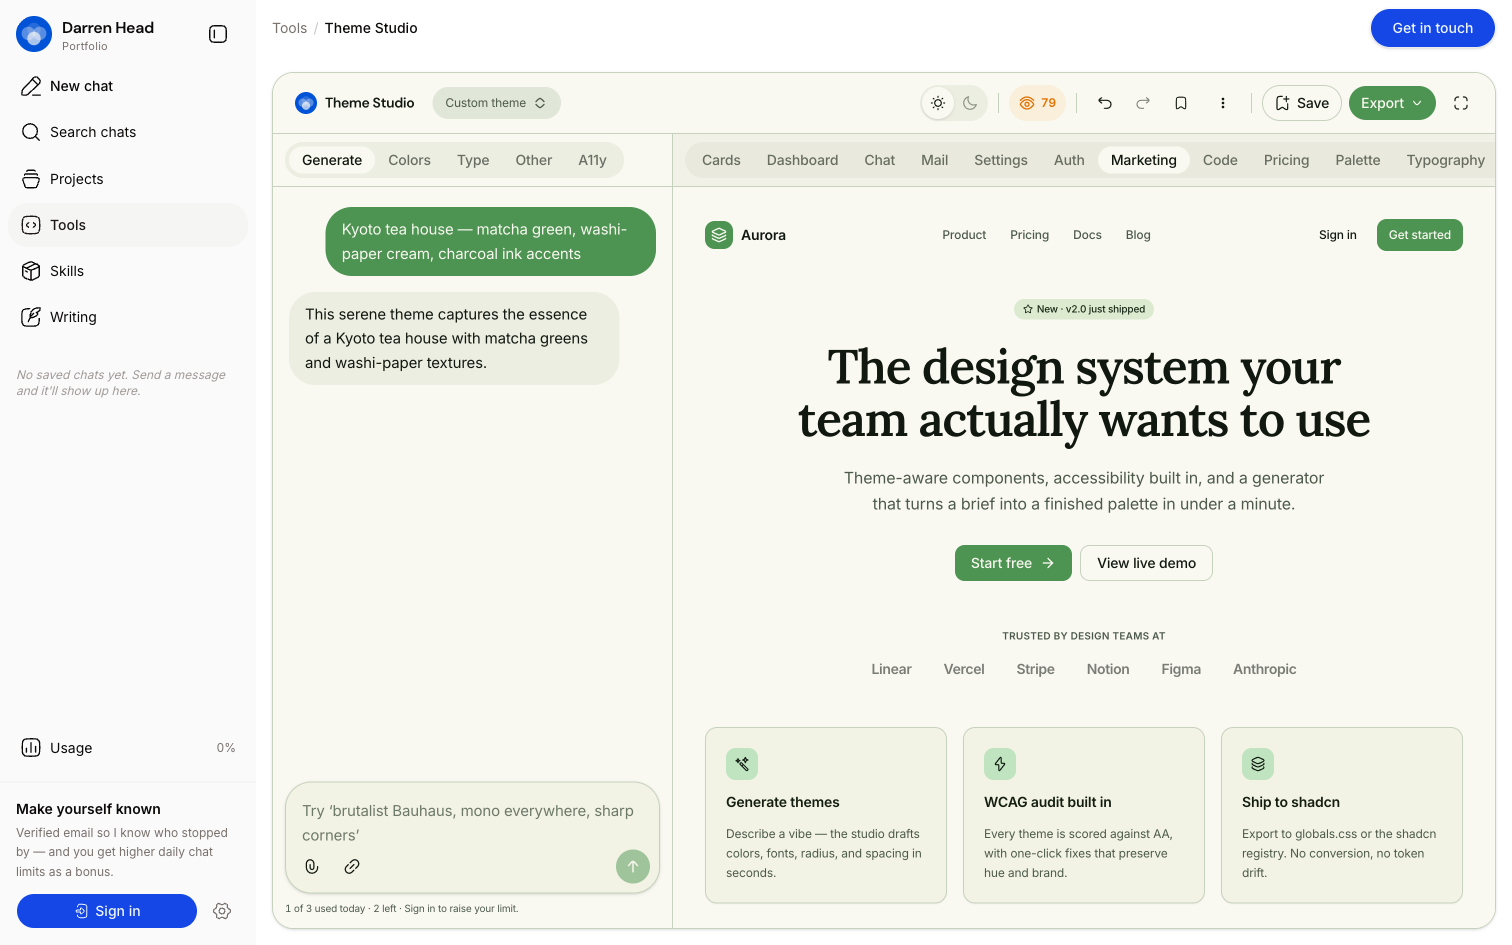This screenshot has height=945, width=1512.
Task: Click the Figma logo text
Action: pos(1181,669)
